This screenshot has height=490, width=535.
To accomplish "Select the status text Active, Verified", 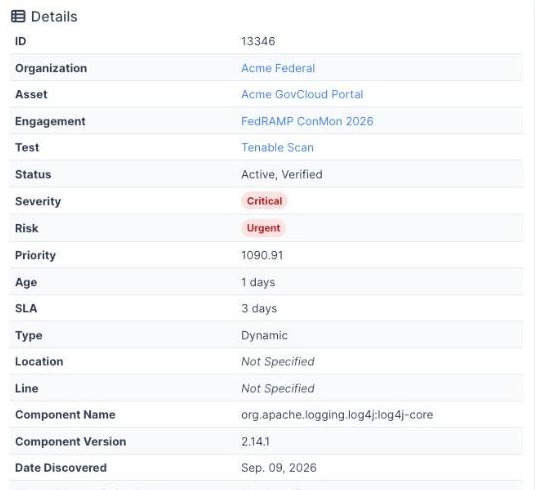I will [281, 174].
